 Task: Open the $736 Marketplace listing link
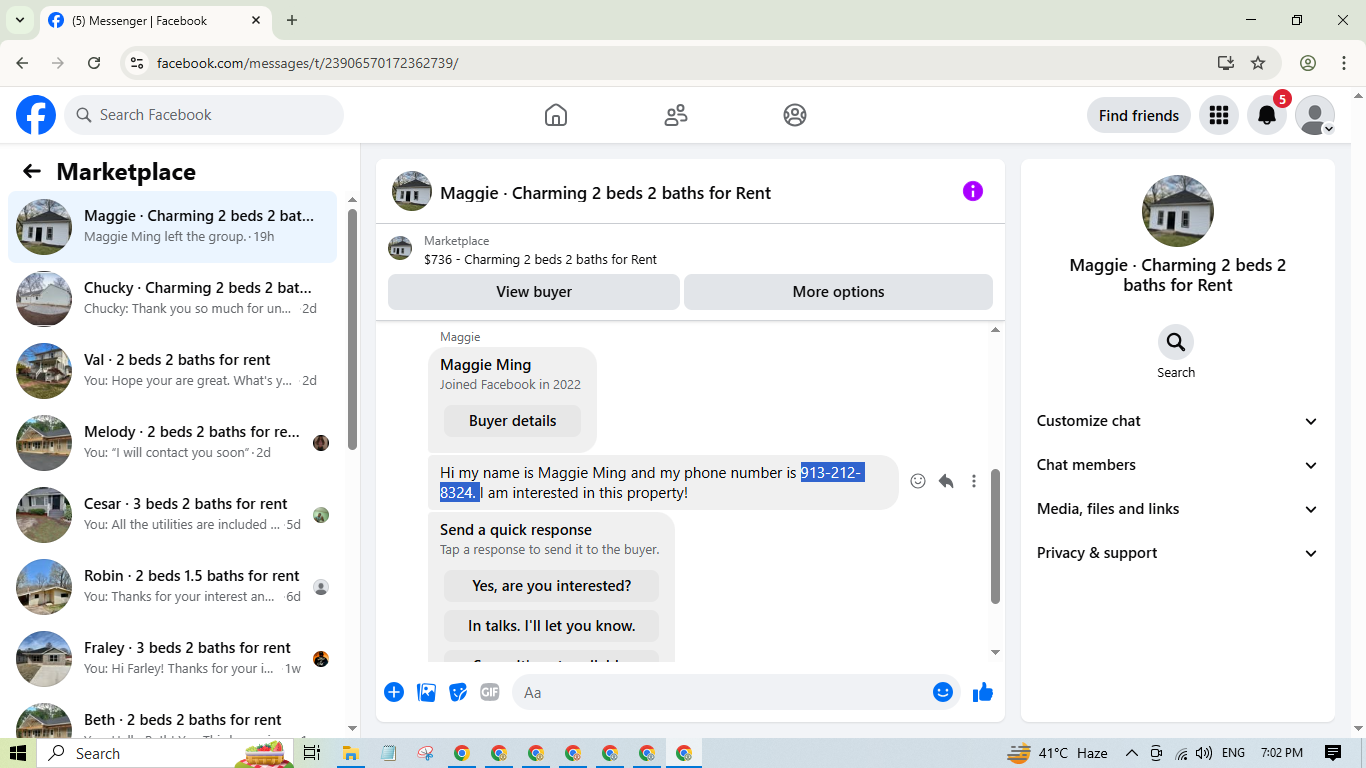[540, 259]
